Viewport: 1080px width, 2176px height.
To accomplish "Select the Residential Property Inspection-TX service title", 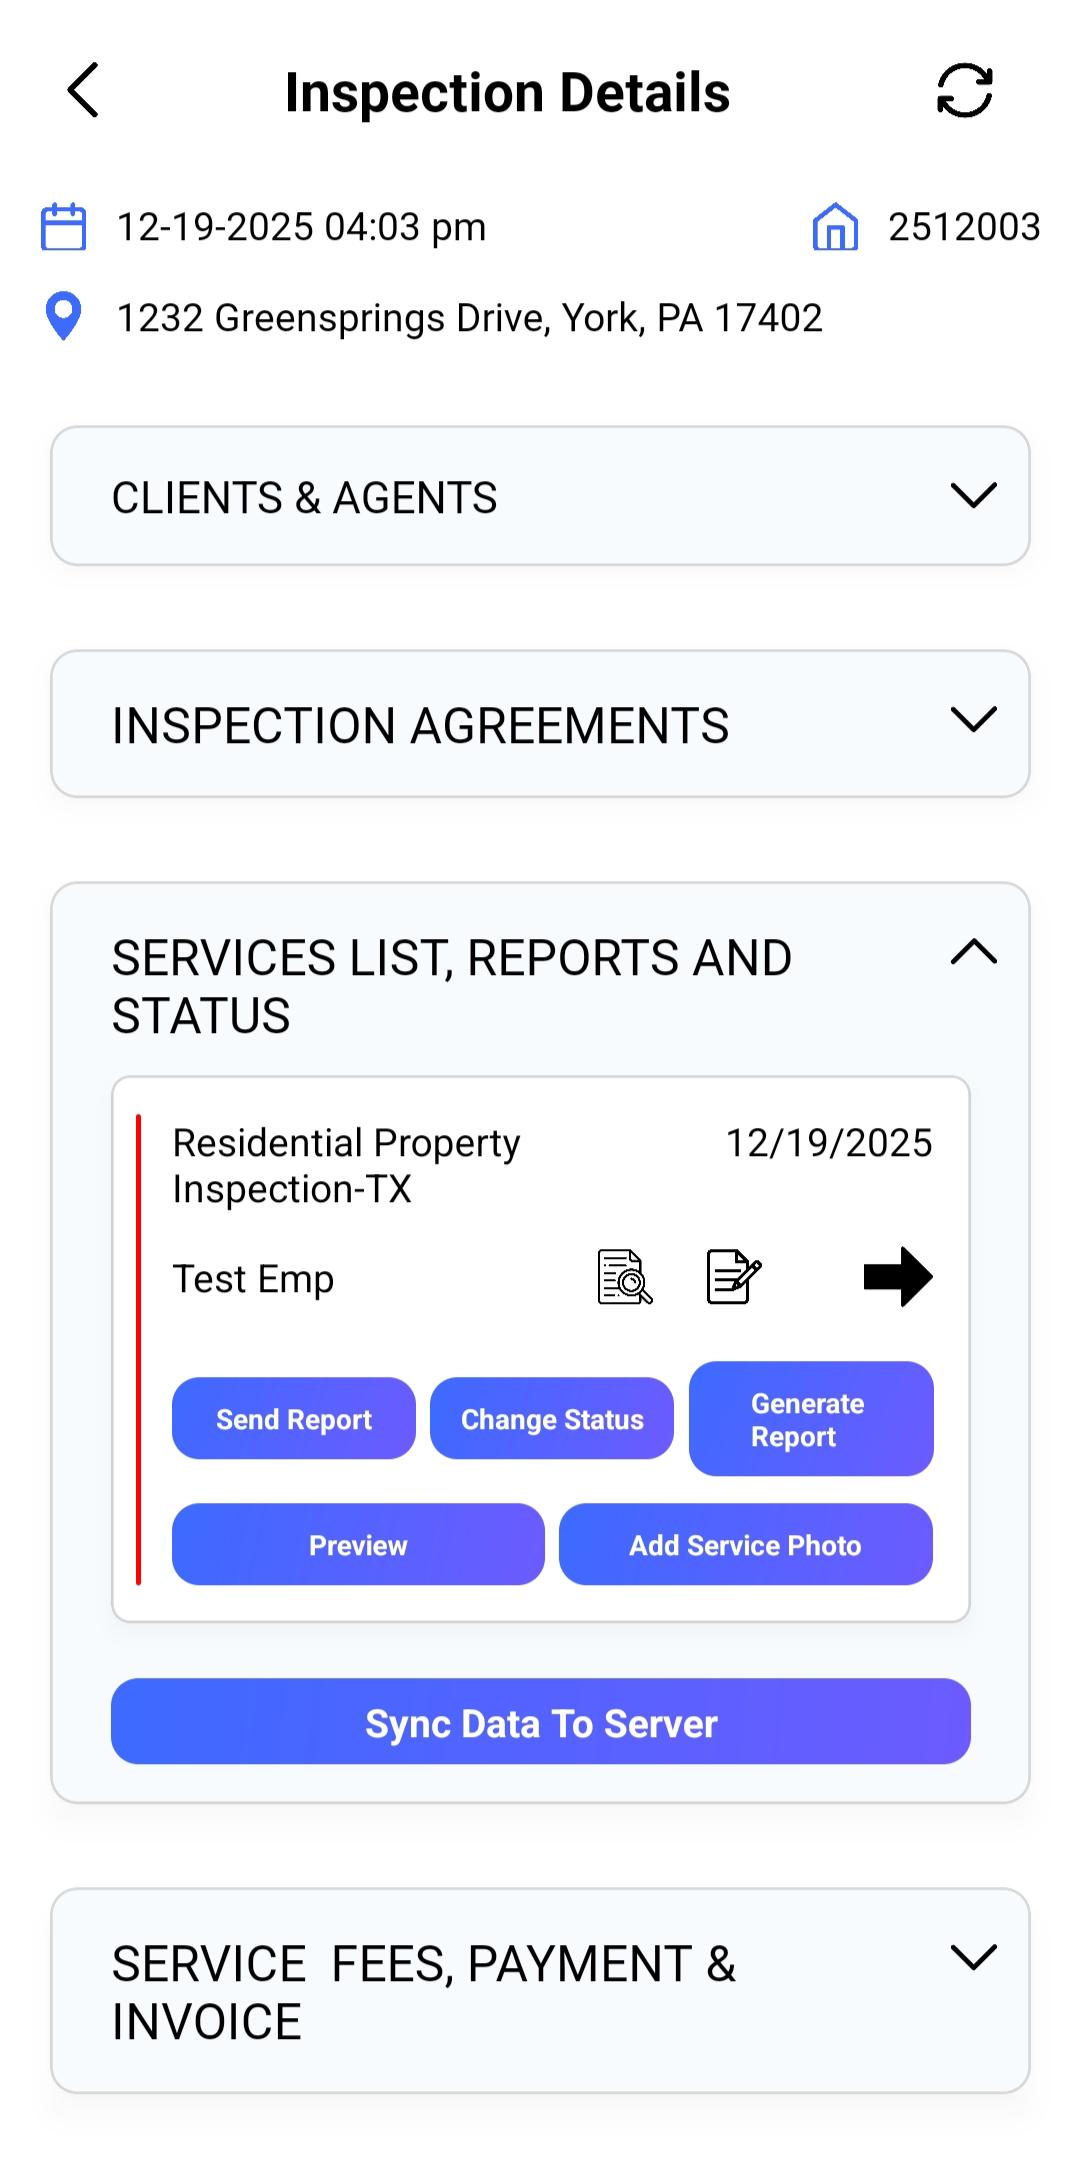I will click(346, 1166).
